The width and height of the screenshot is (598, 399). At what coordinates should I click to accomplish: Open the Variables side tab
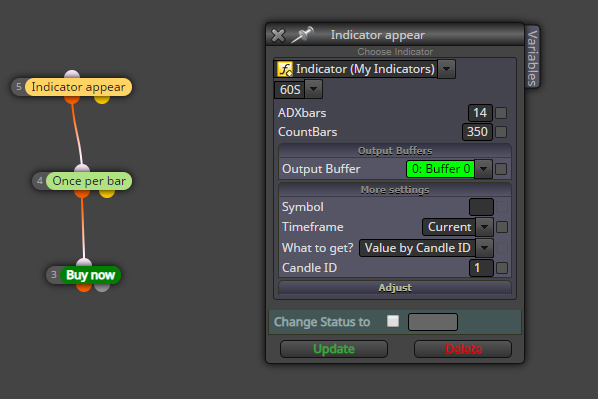click(532, 58)
